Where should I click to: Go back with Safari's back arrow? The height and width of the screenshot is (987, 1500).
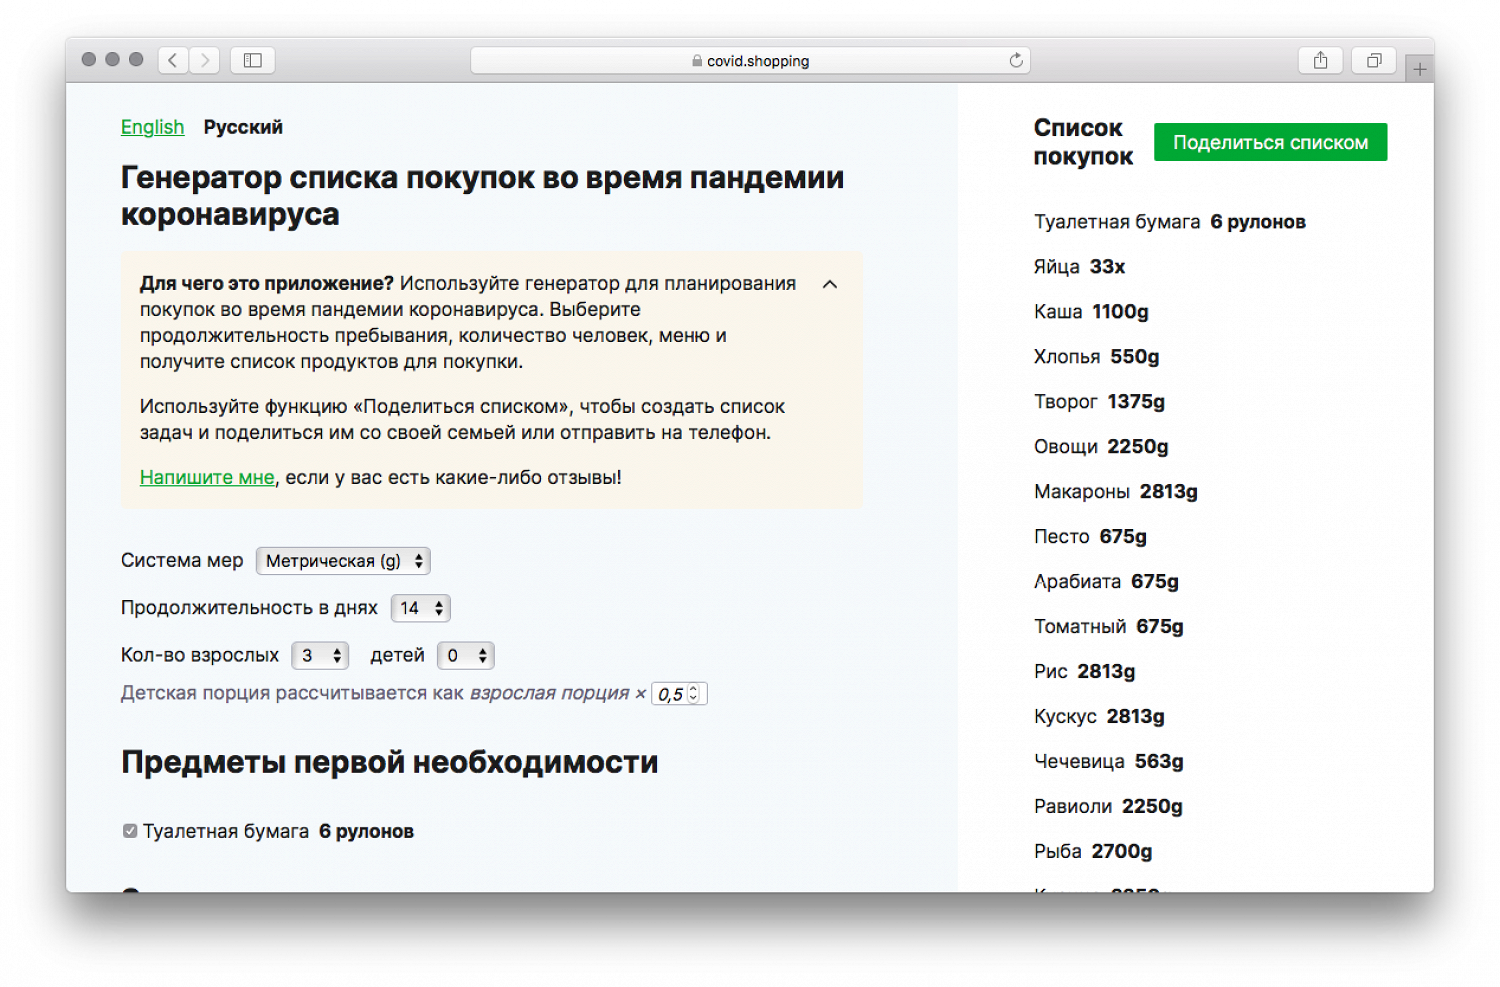pyautogui.click(x=173, y=60)
